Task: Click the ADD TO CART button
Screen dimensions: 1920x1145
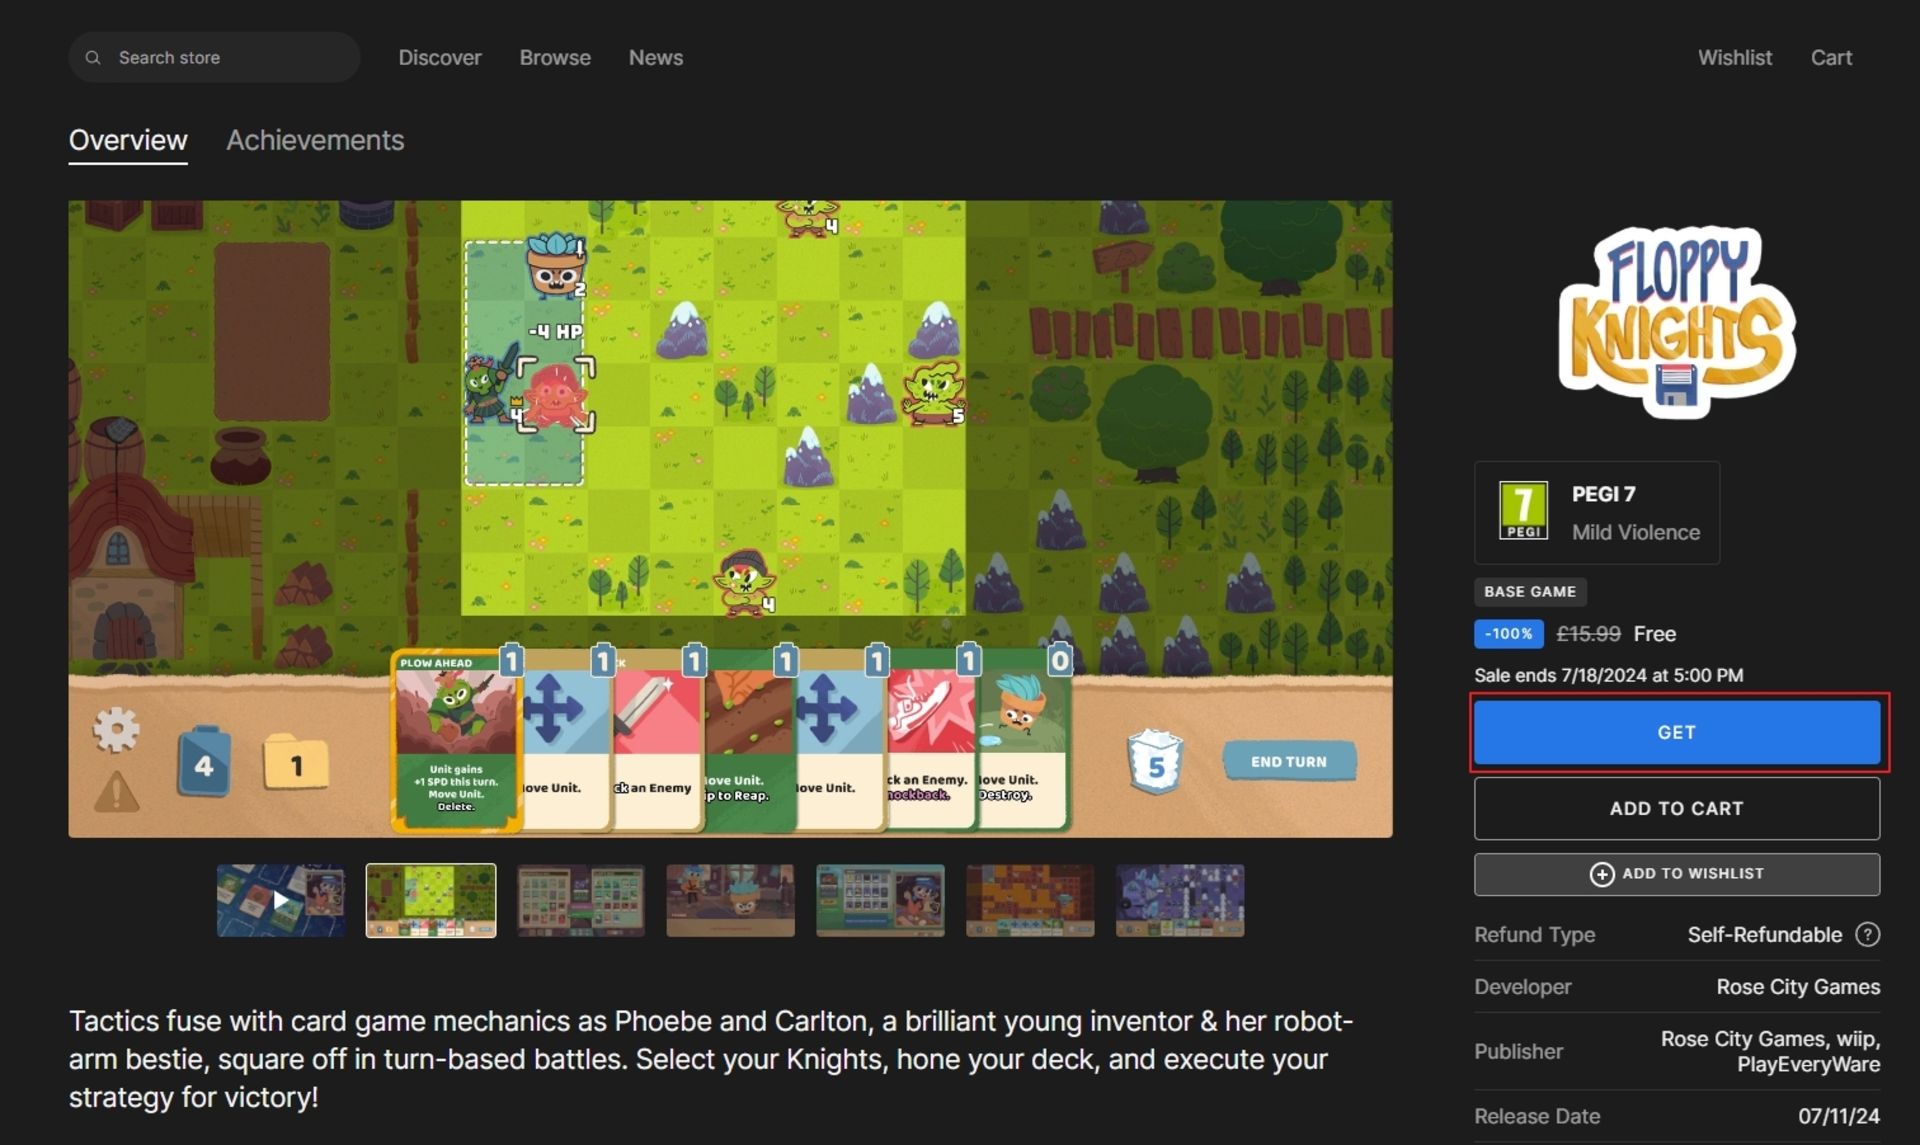Action: pyautogui.click(x=1676, y=808)
